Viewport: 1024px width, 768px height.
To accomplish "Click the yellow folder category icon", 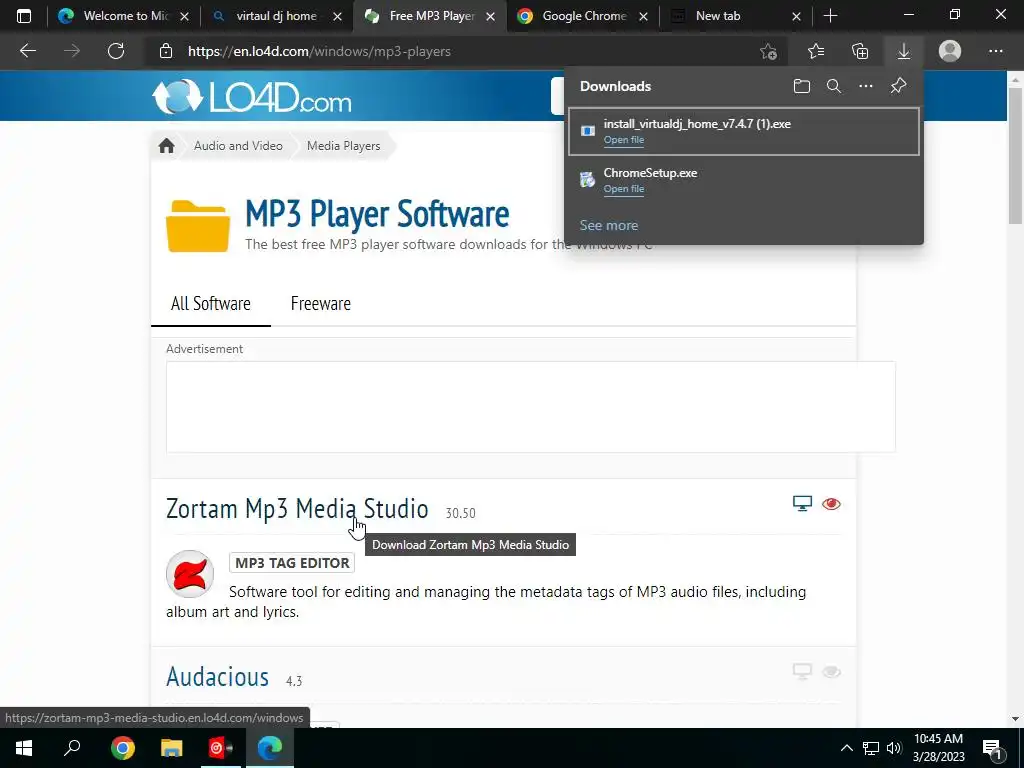I will [198, 226].
